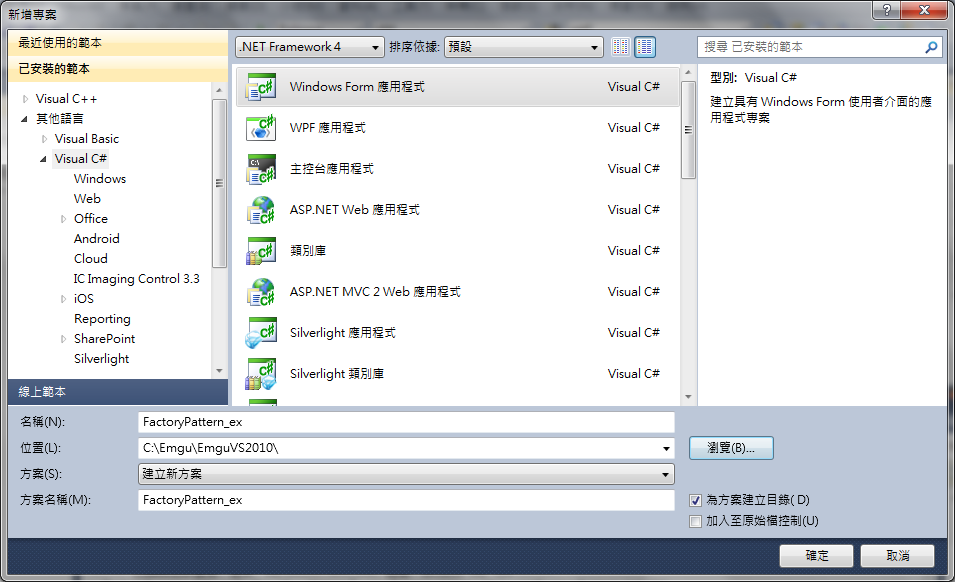Click the Visual Basic tree label
The height and width of the screenshot is (582, 955).
tap(86, 139)
